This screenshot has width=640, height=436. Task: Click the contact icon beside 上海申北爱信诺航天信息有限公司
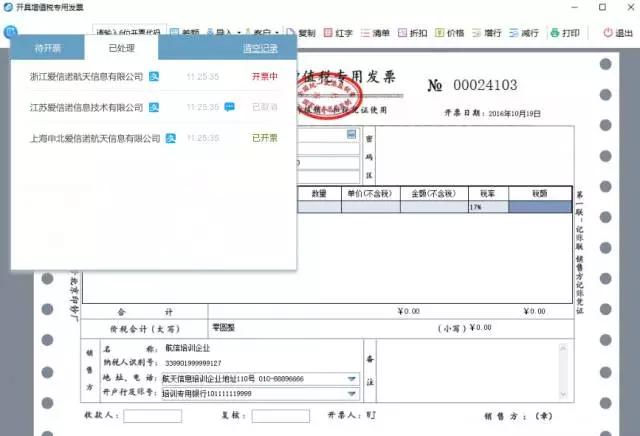pyautogui.click(x=171, y=138)
